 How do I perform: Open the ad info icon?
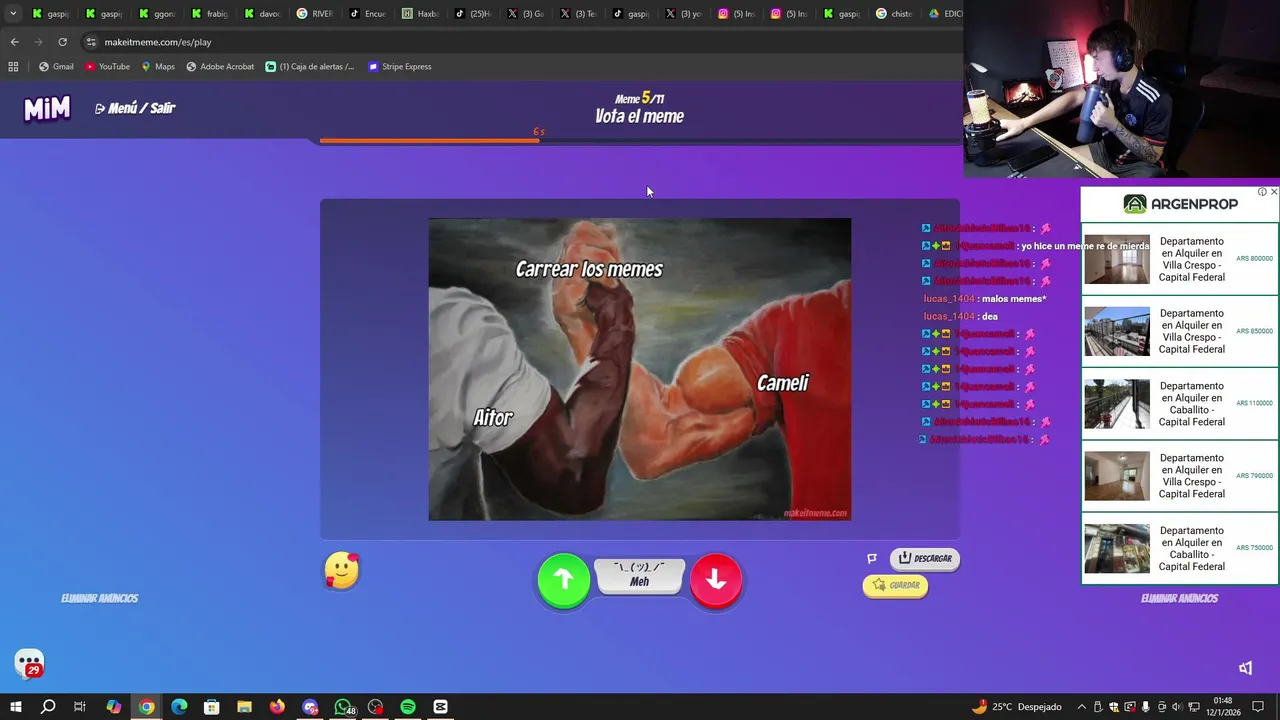[x=1262, y=192]
